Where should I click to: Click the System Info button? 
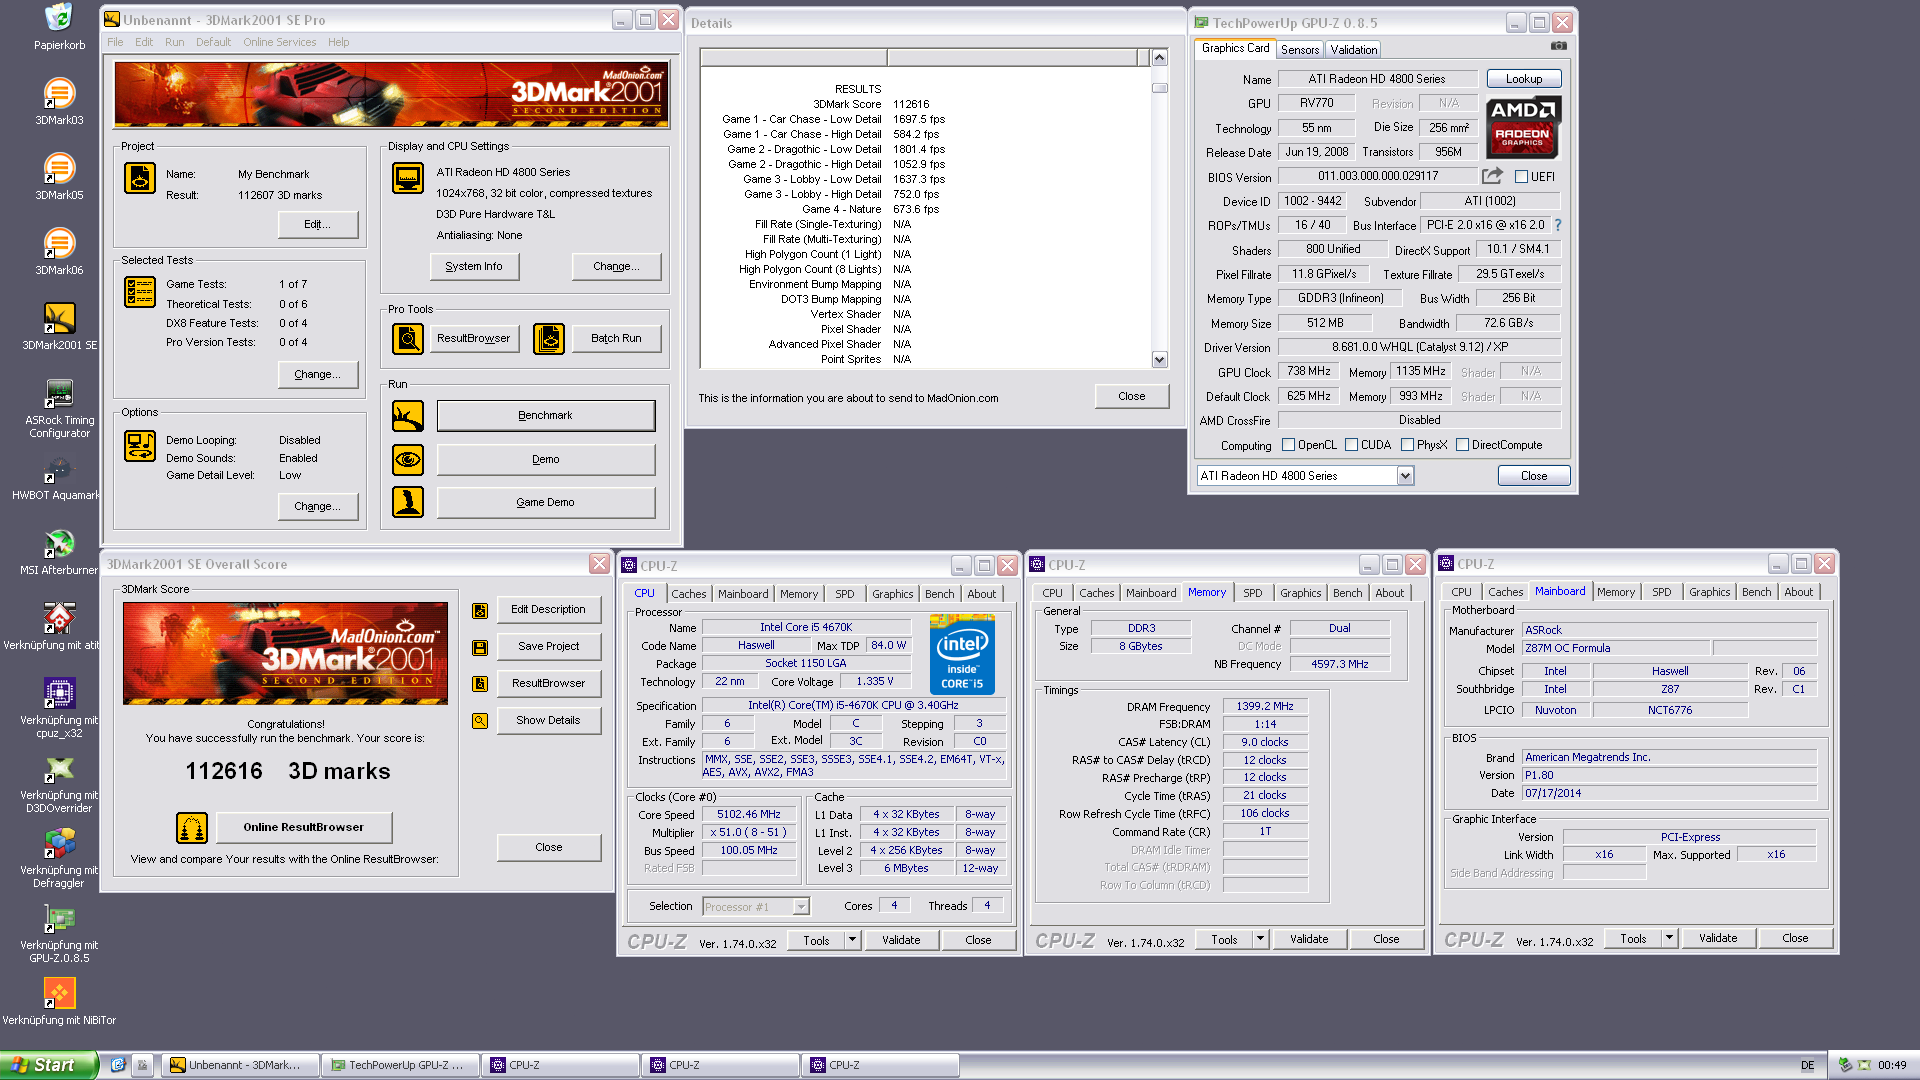click(474, 266)
